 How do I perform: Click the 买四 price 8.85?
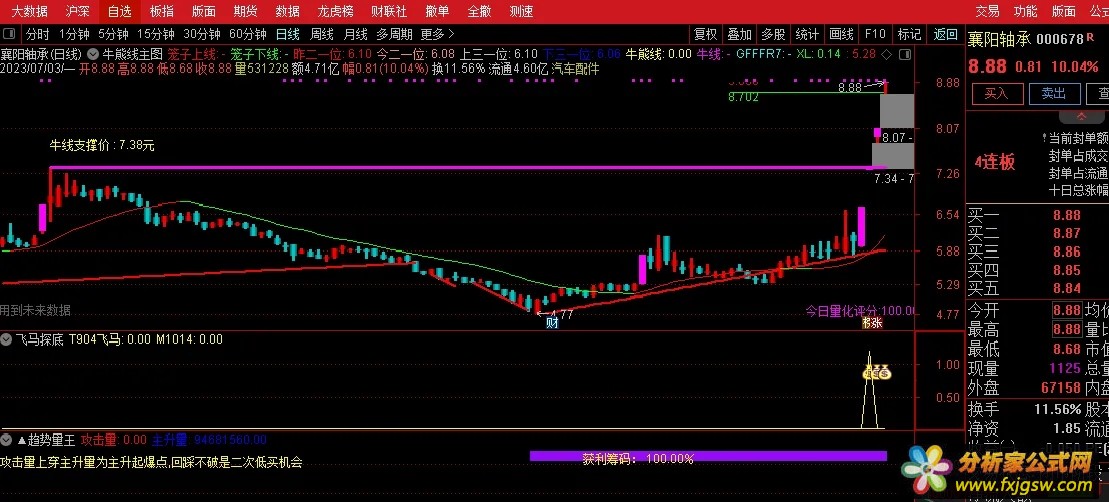tap(1067, 270)
